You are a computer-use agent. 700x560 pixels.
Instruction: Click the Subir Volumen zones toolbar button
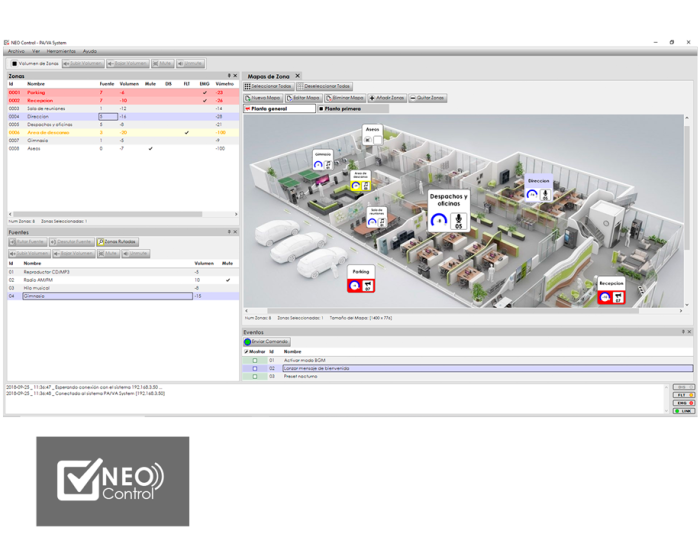click(x=82, y=63)
